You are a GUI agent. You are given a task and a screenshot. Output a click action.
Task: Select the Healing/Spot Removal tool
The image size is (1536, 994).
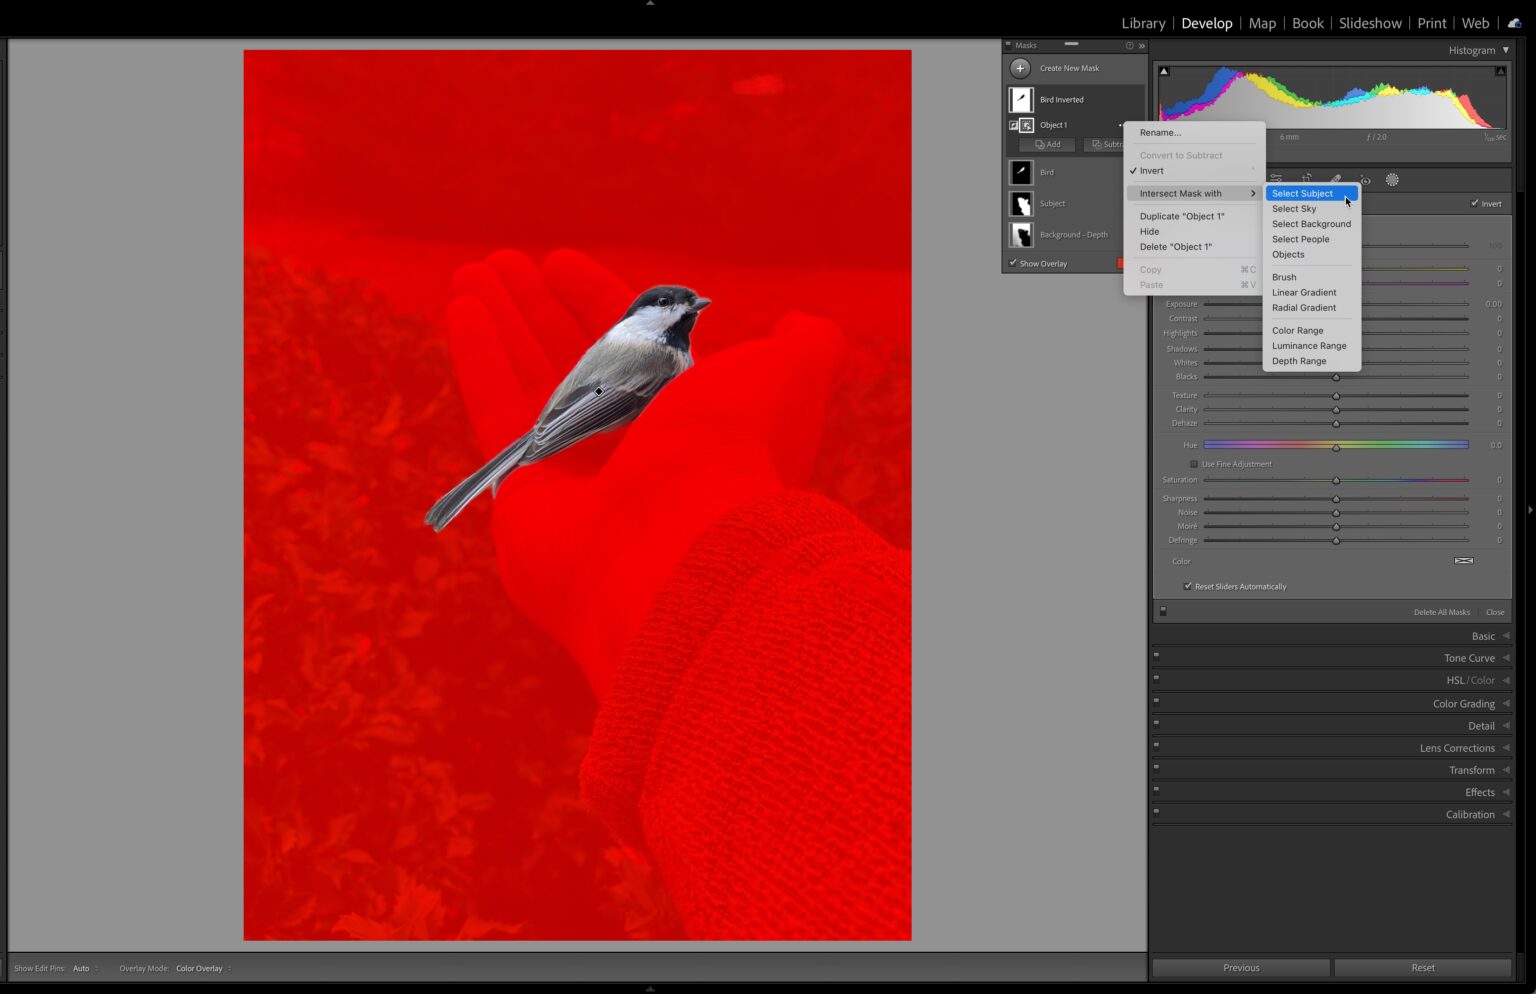[1337, 179]
